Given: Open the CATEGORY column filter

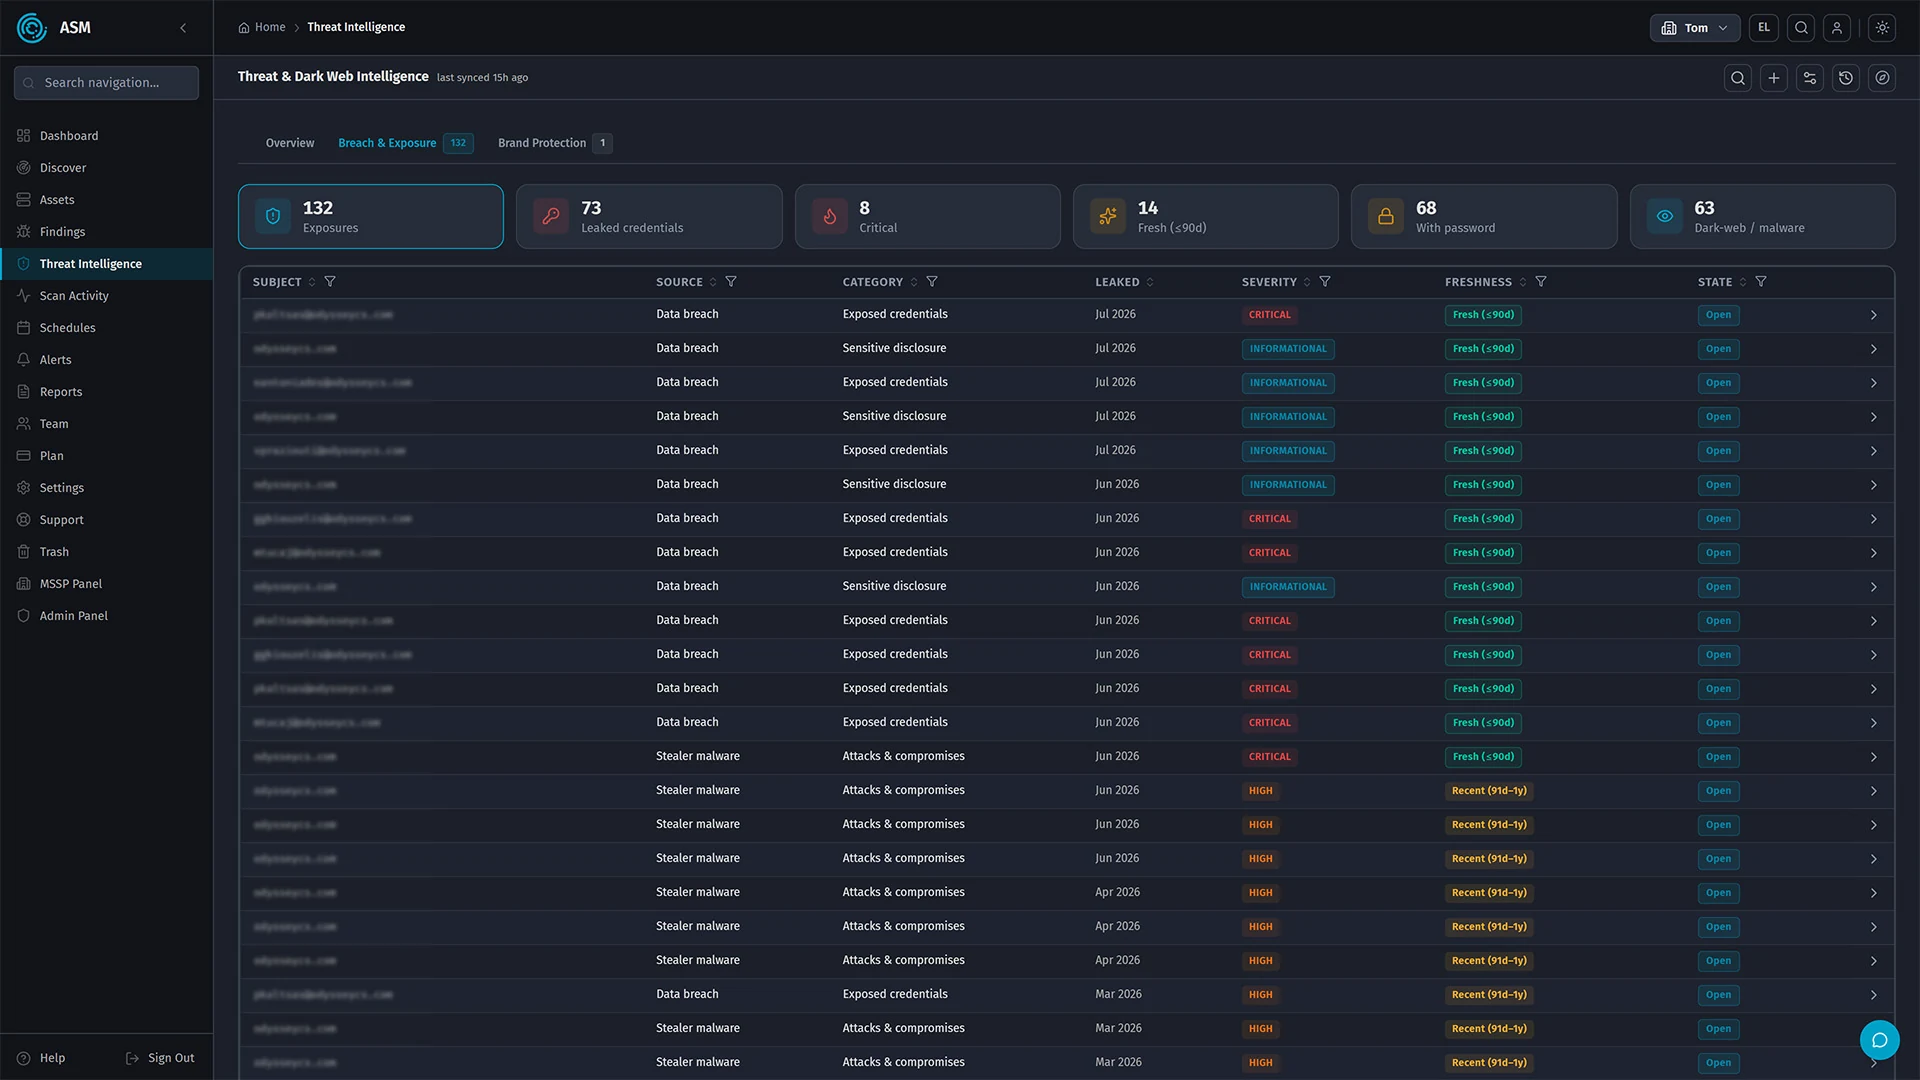Looking at the screenshot, I should [932, 282].
